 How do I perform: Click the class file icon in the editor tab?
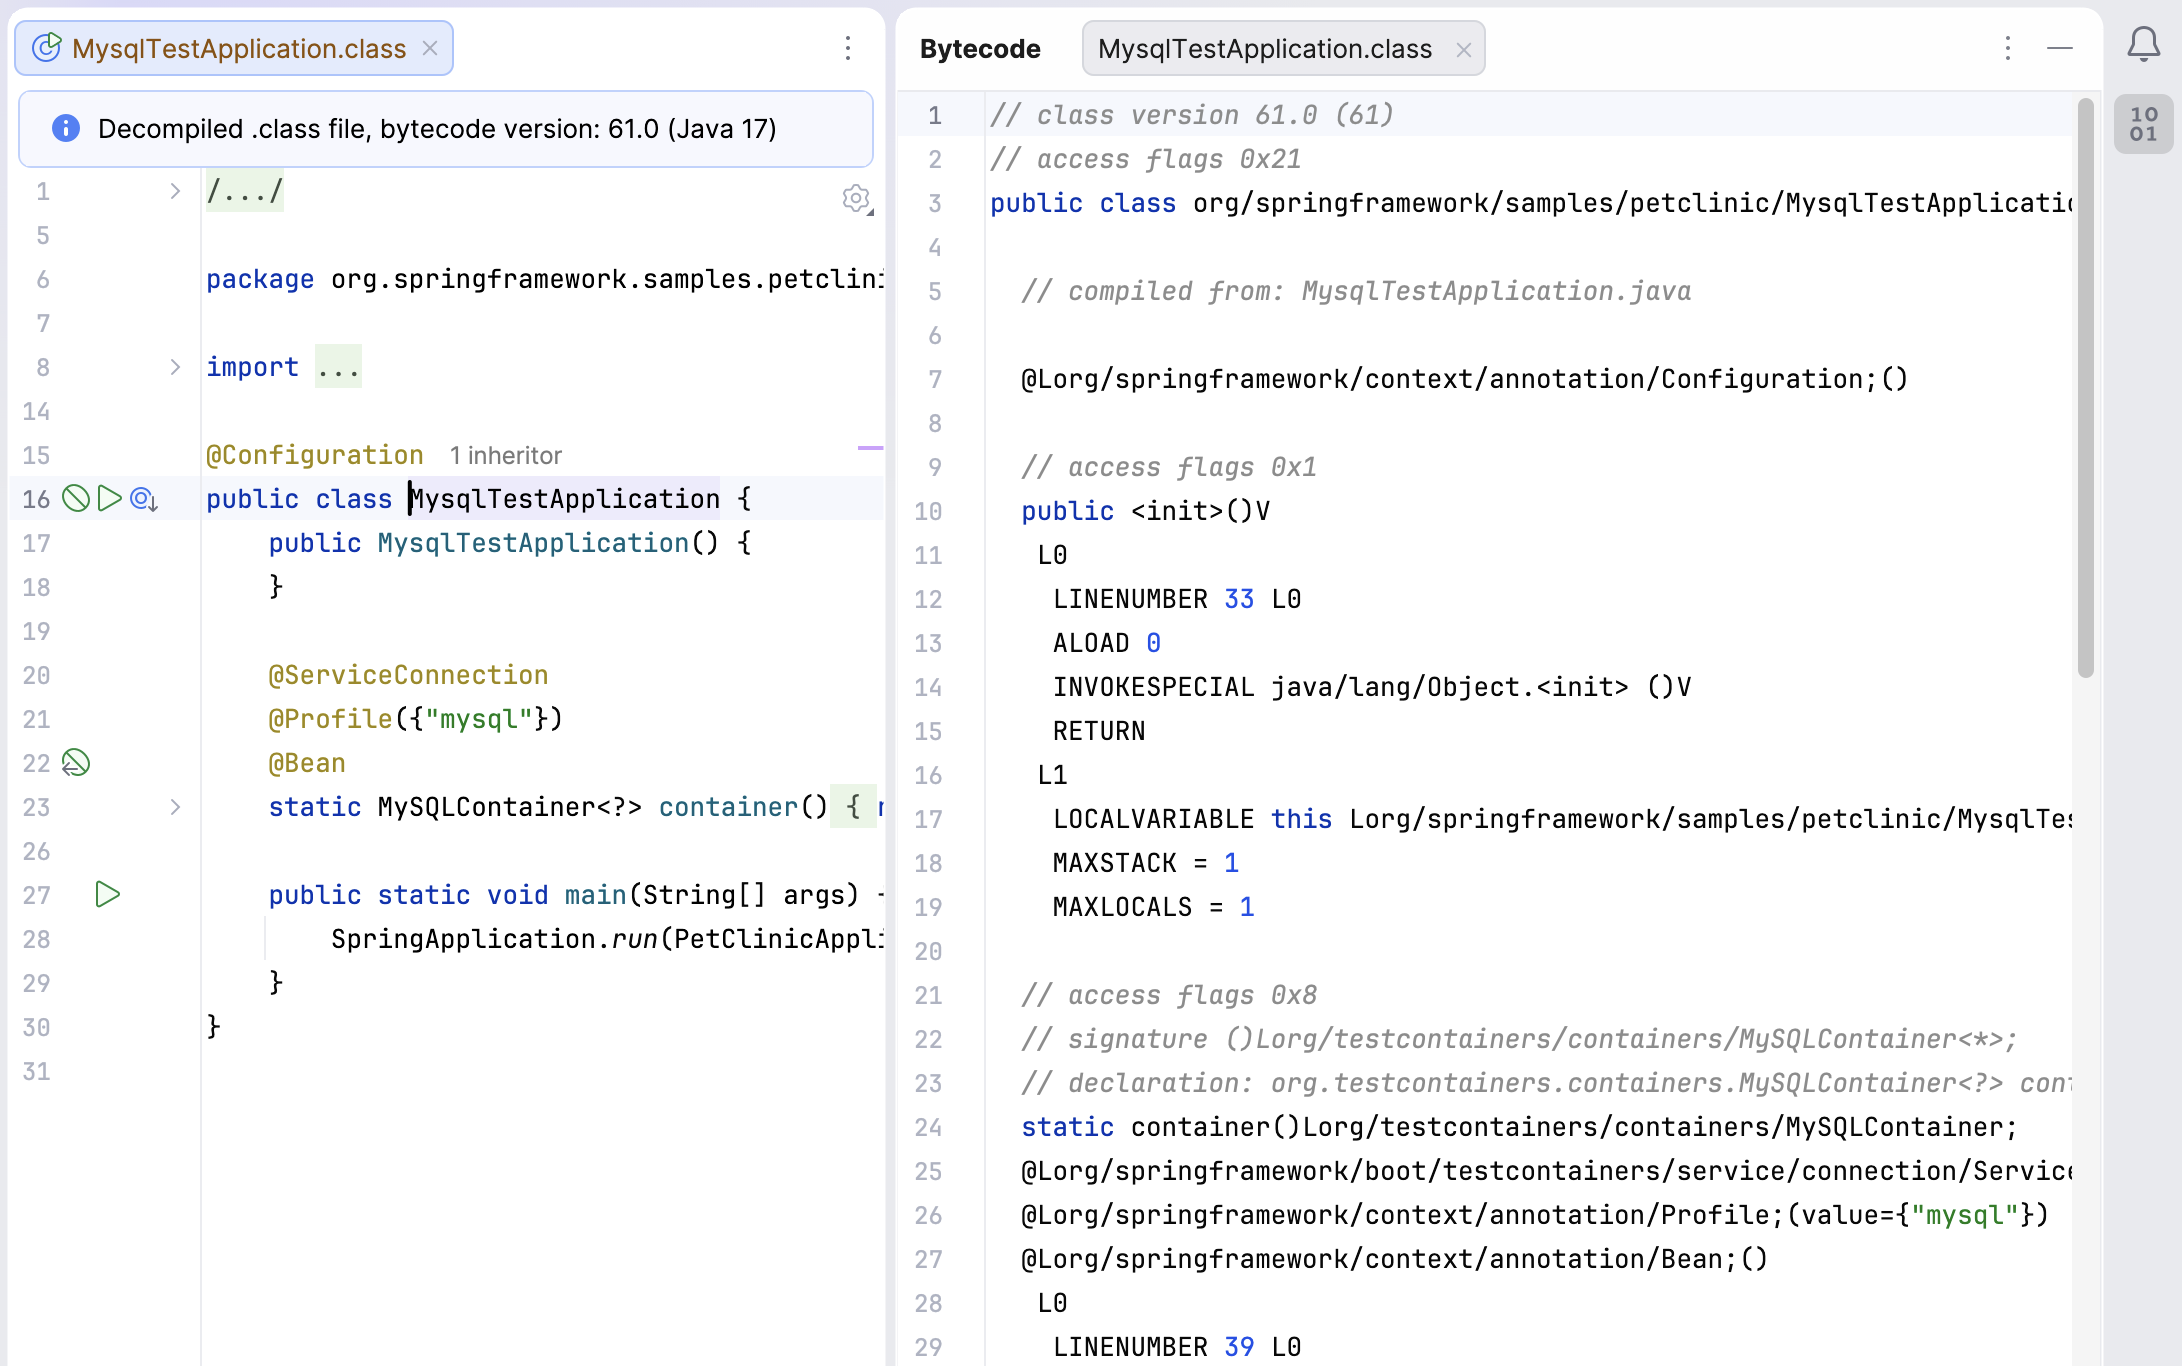click(46, 47)
